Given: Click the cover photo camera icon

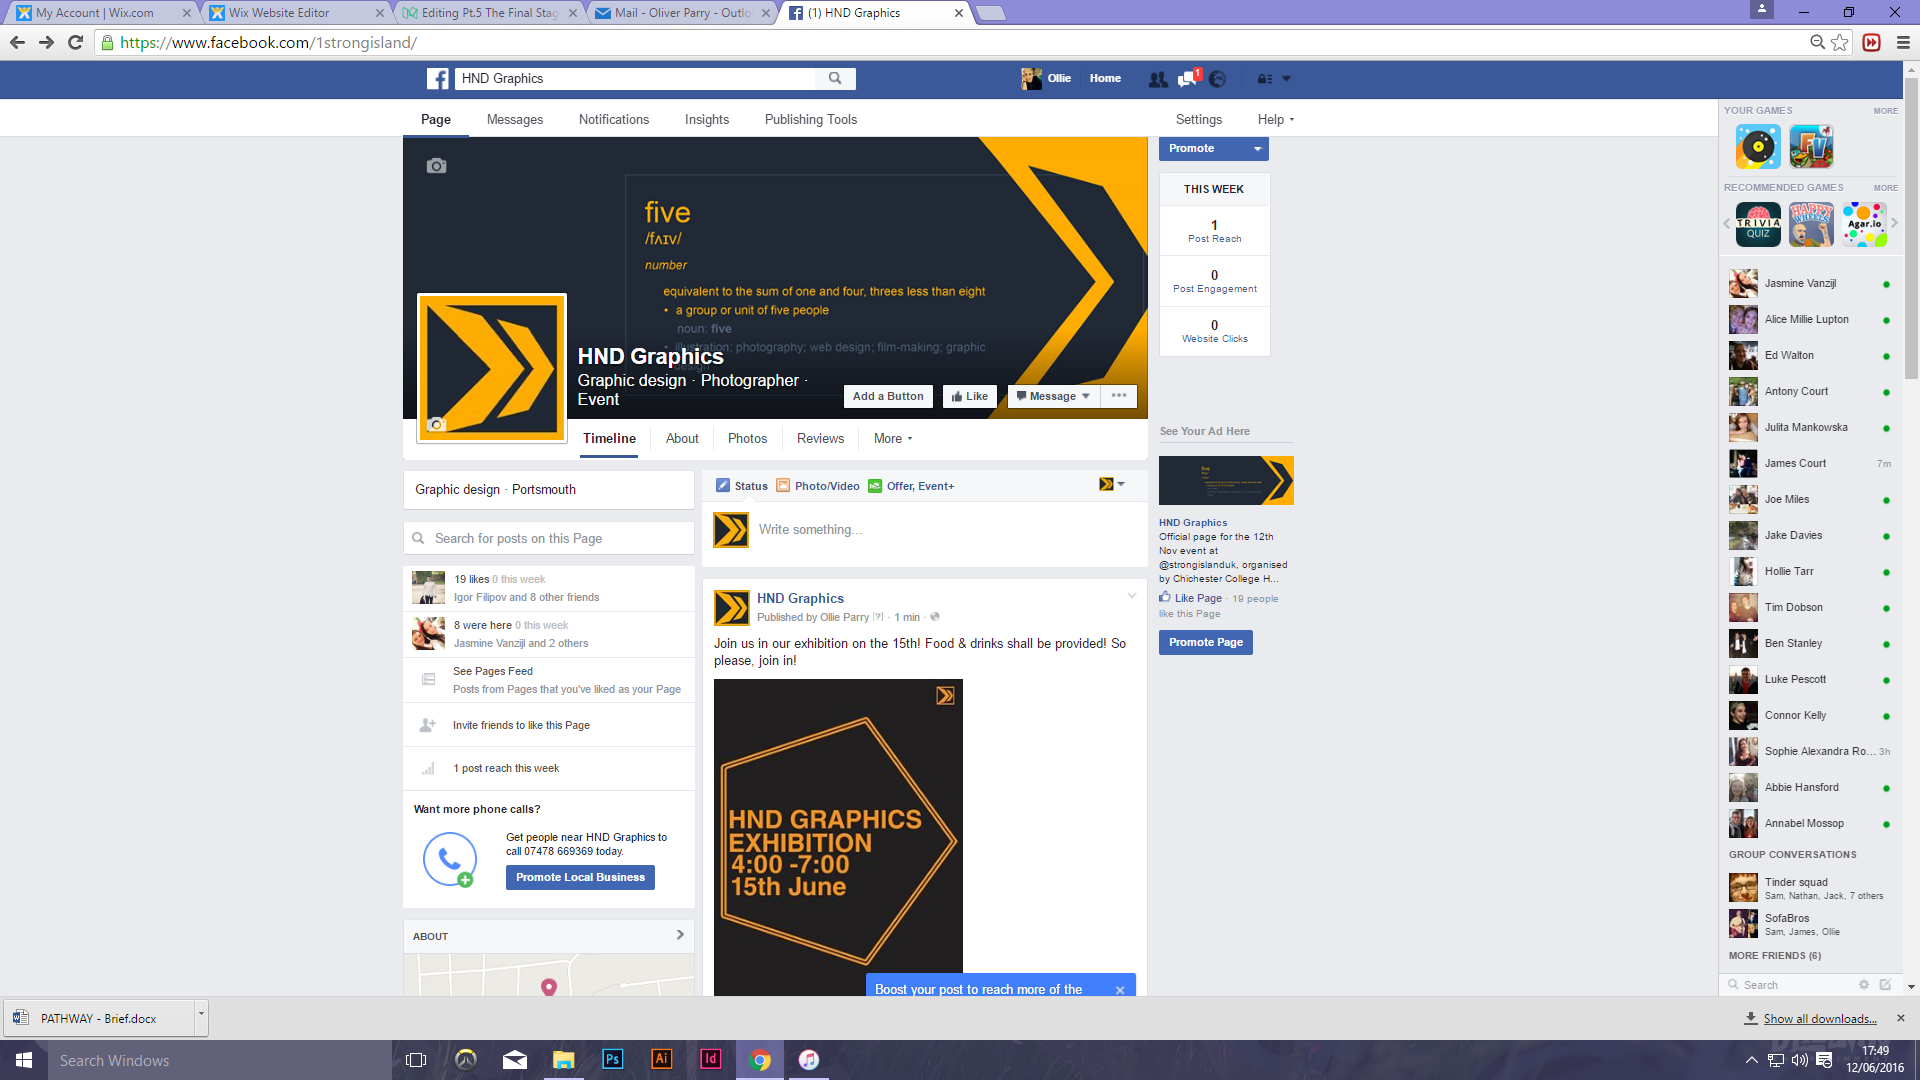Looking at the screenshot, I should coord(436,166).
